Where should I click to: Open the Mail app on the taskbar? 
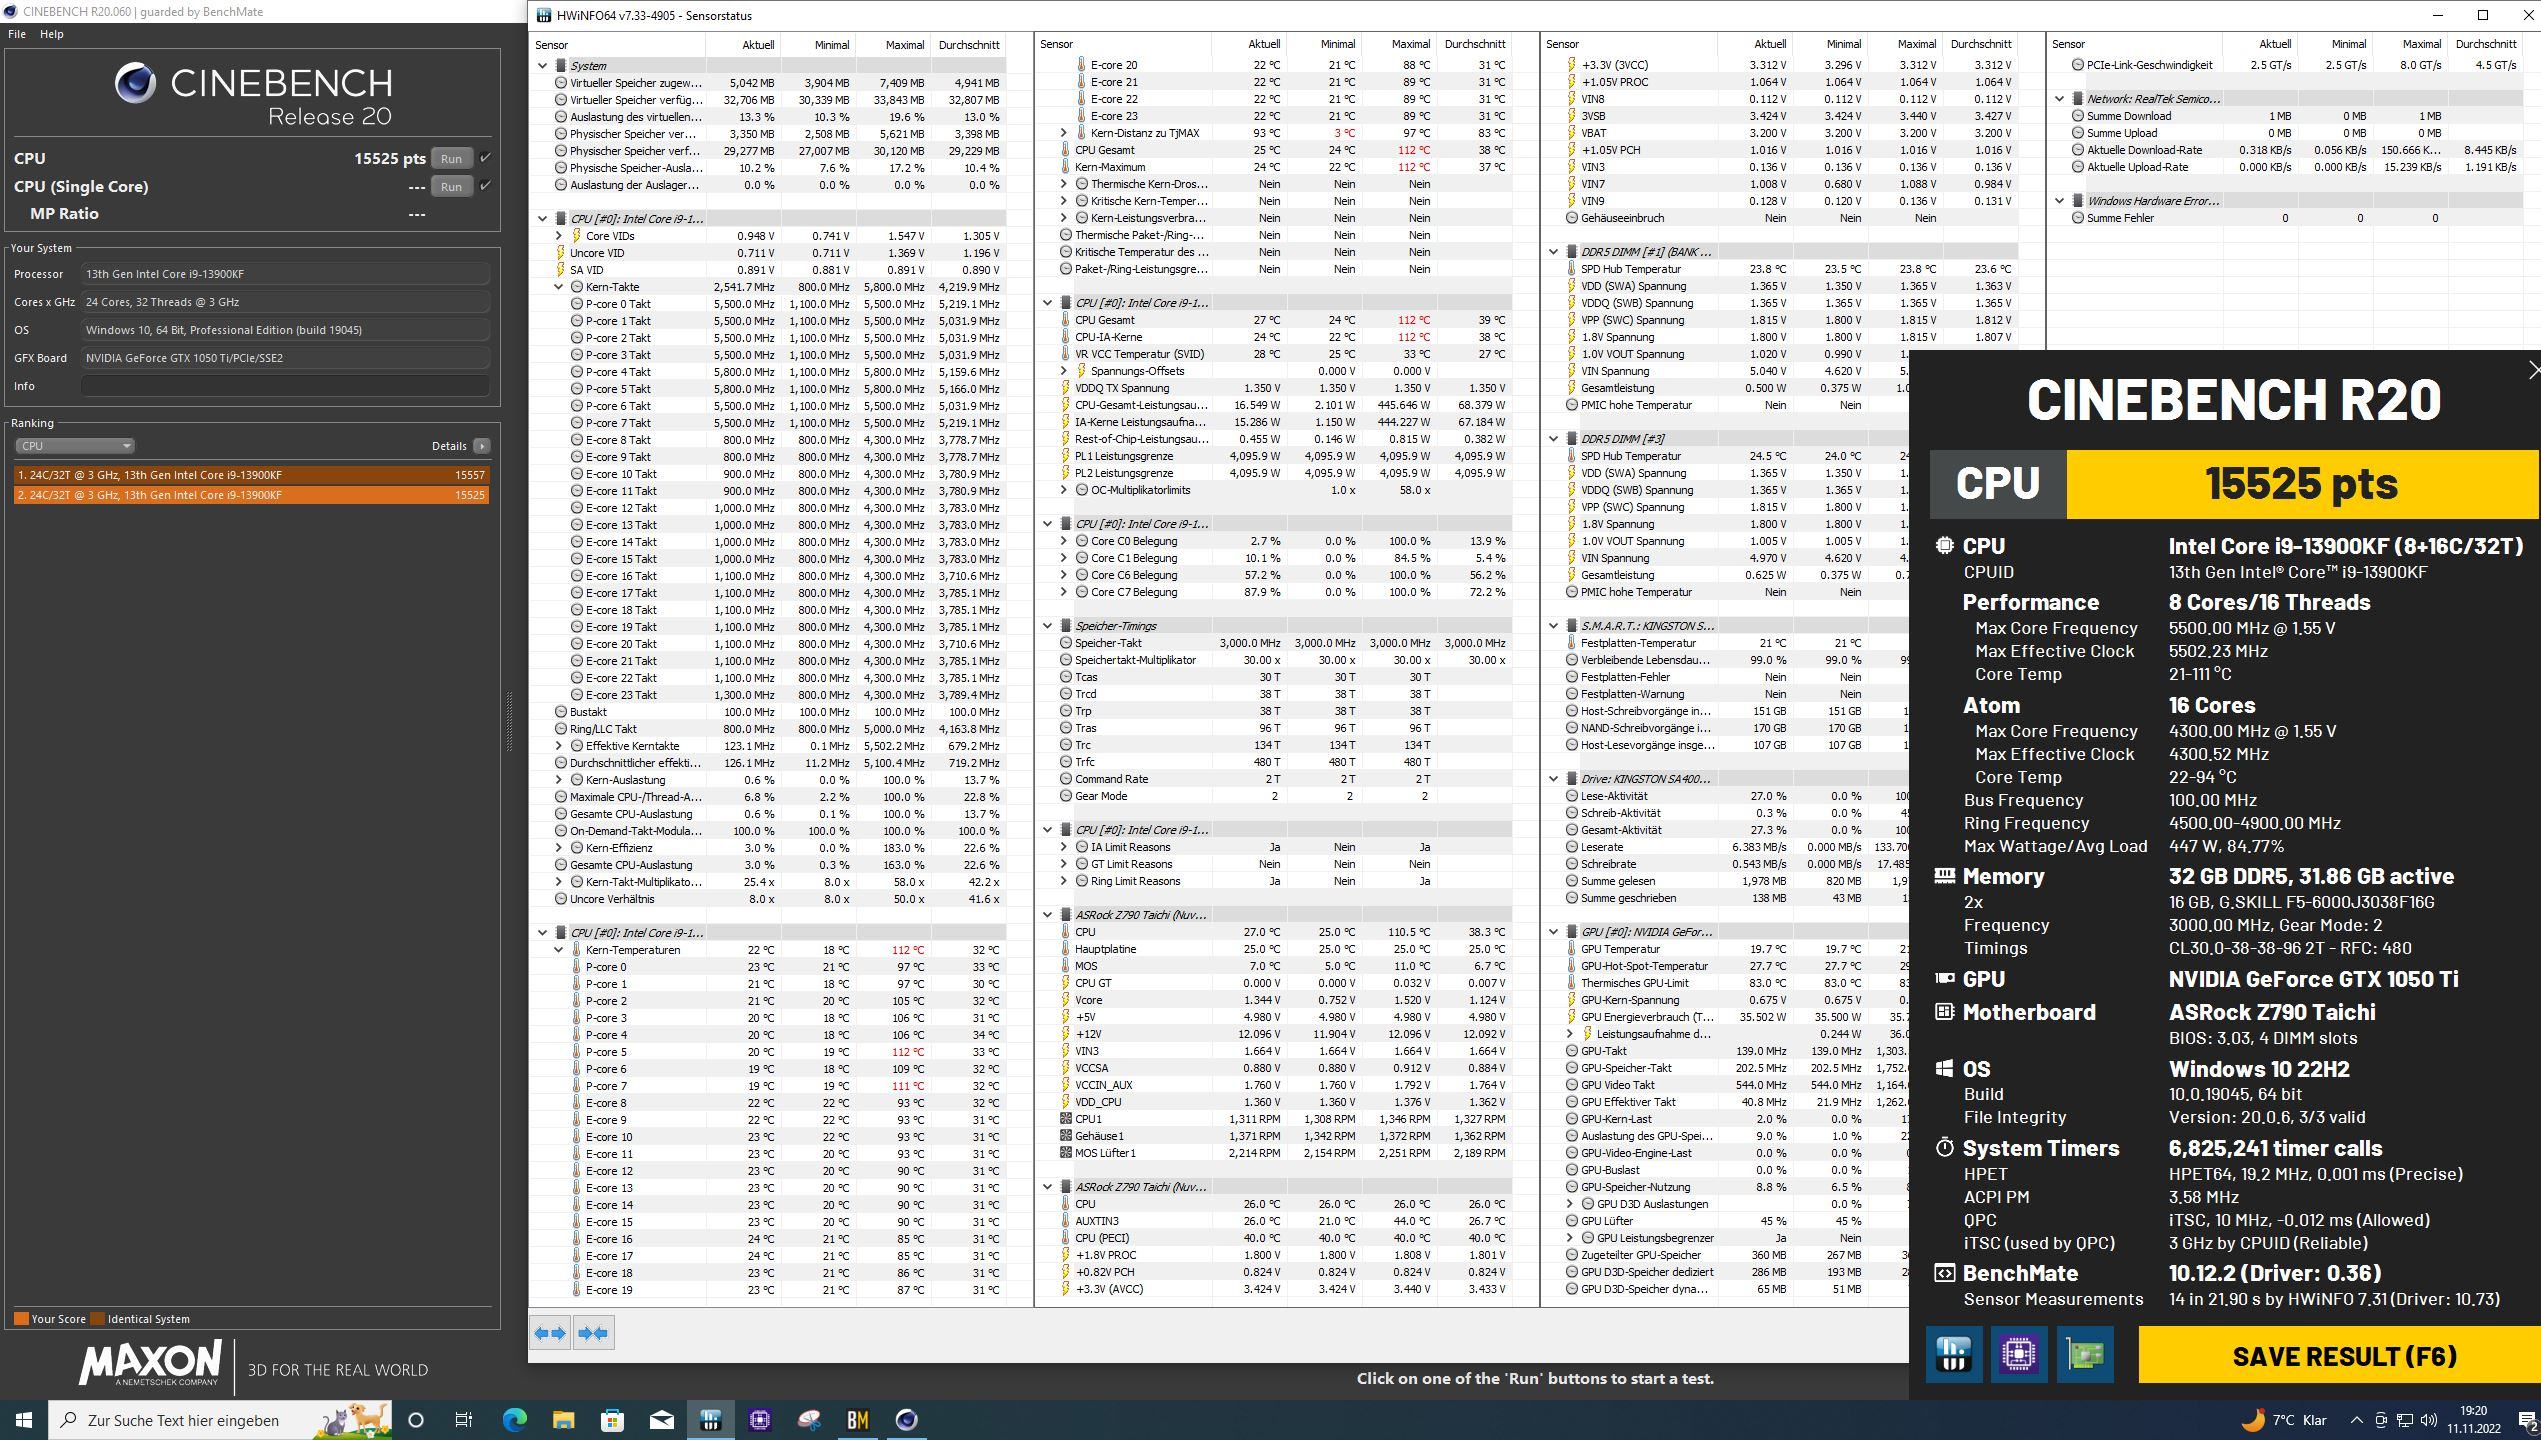661,1420
